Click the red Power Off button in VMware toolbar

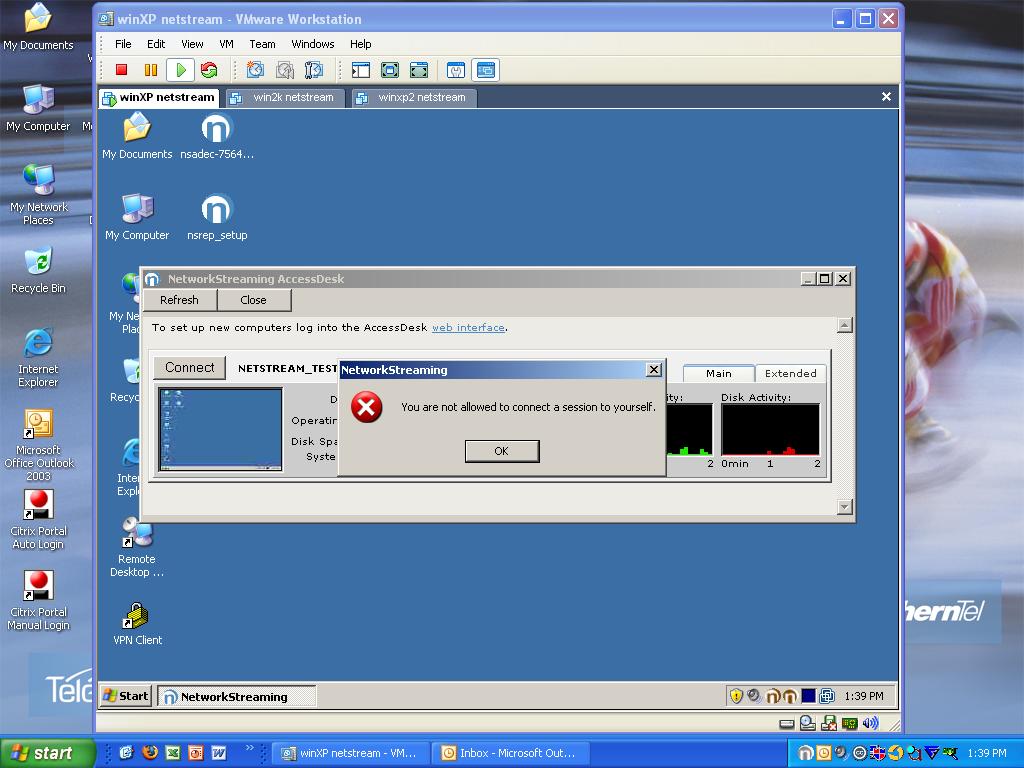(x=121, y=70)
